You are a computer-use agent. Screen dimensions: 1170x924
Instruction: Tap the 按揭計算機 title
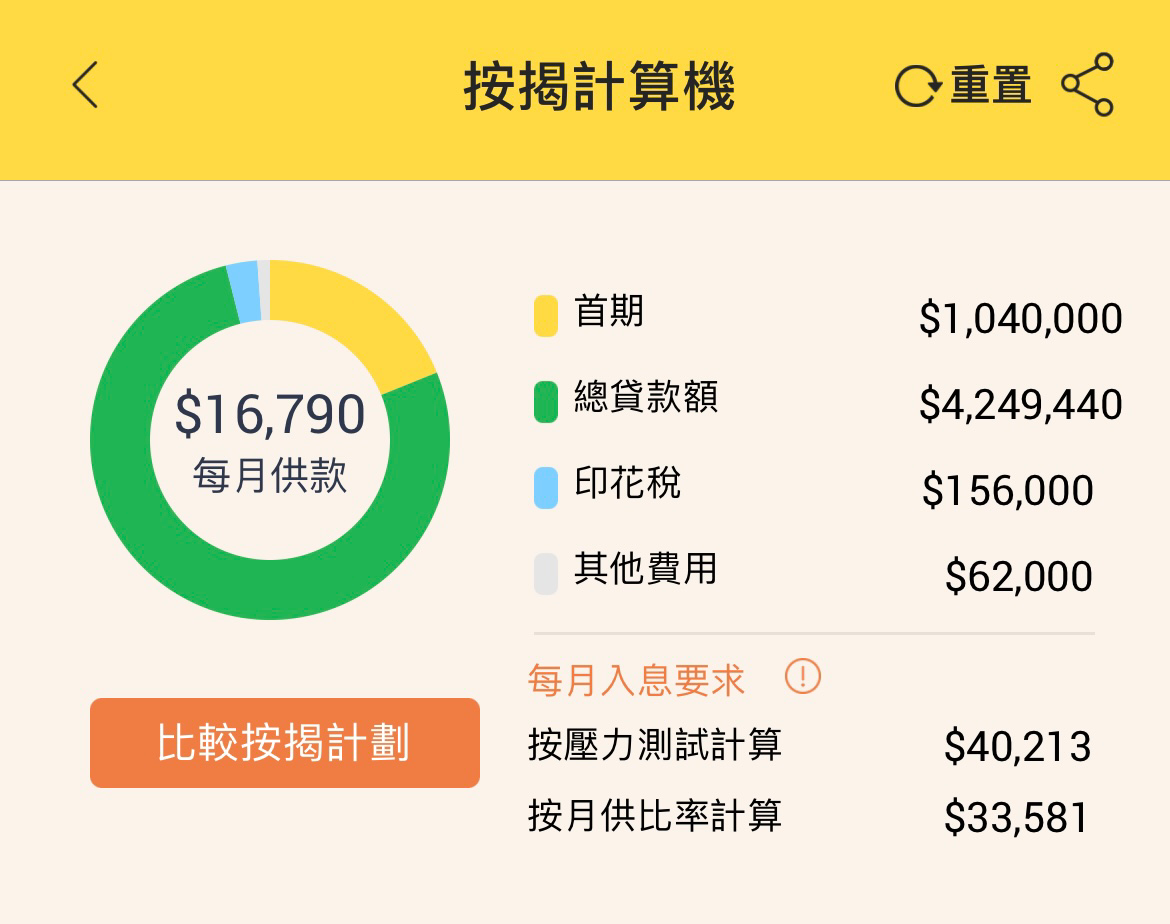pos(599,86)
